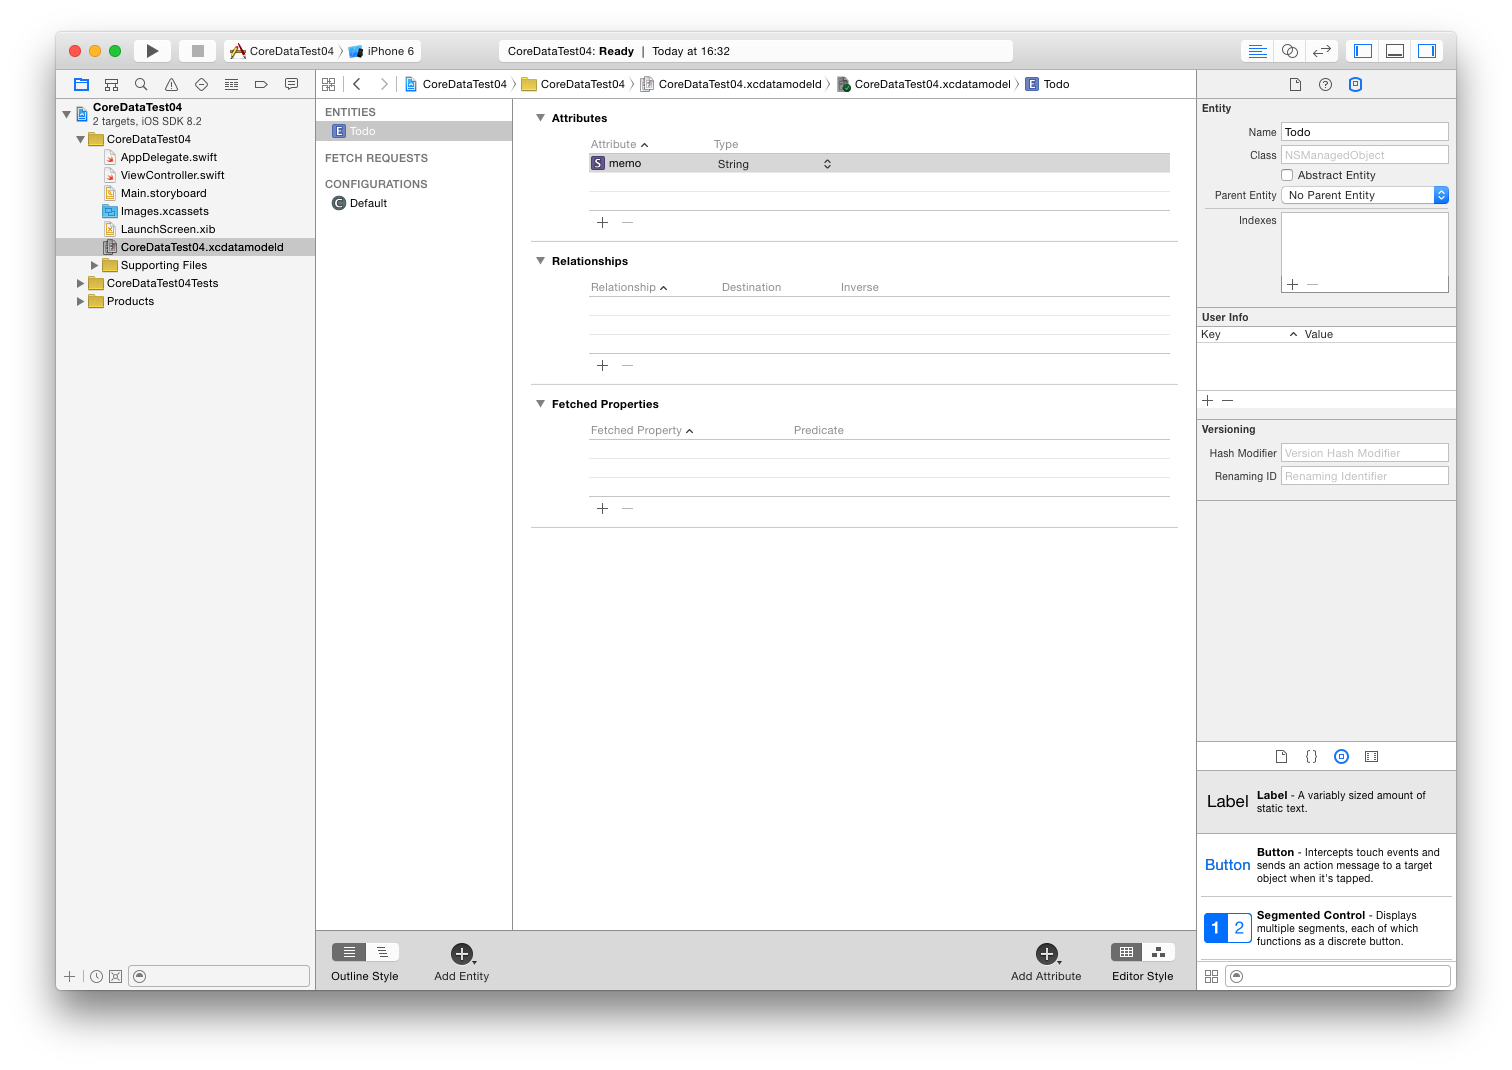Open the Quick Help inspector
This screenshot has width=1512, height=1070.
[1325, 84]
